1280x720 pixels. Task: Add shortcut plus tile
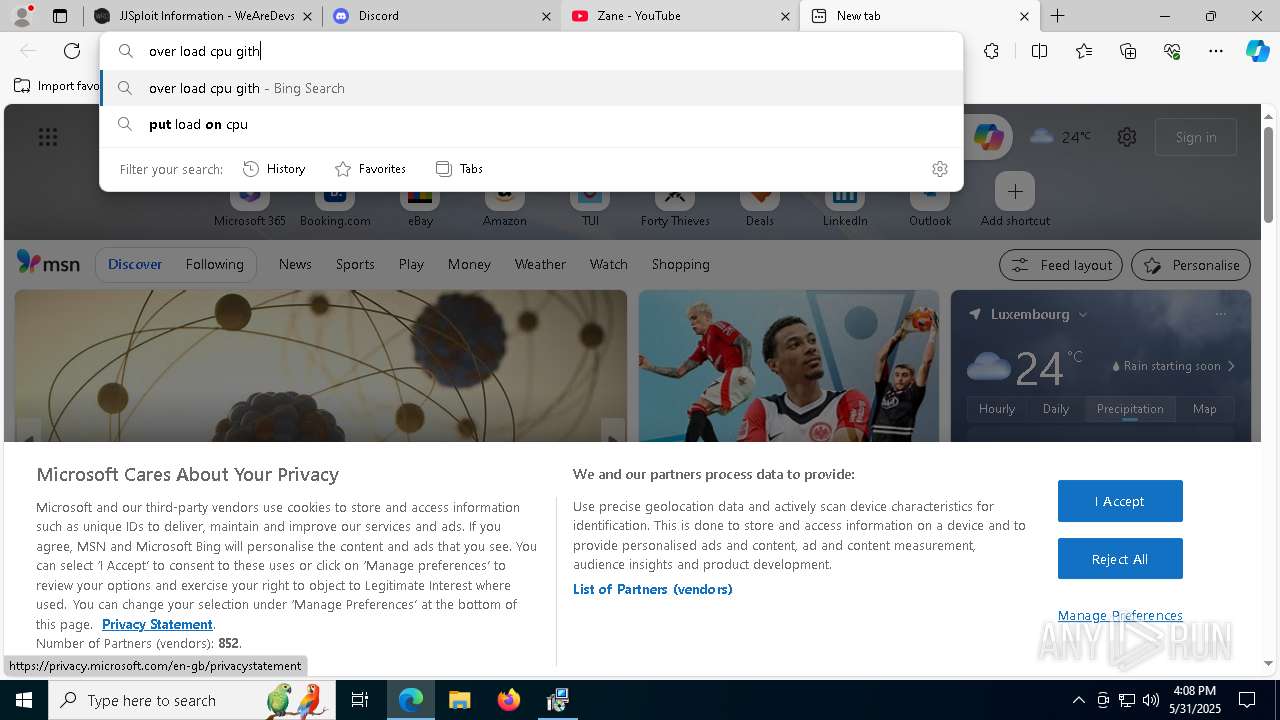tap(1015, 199)
